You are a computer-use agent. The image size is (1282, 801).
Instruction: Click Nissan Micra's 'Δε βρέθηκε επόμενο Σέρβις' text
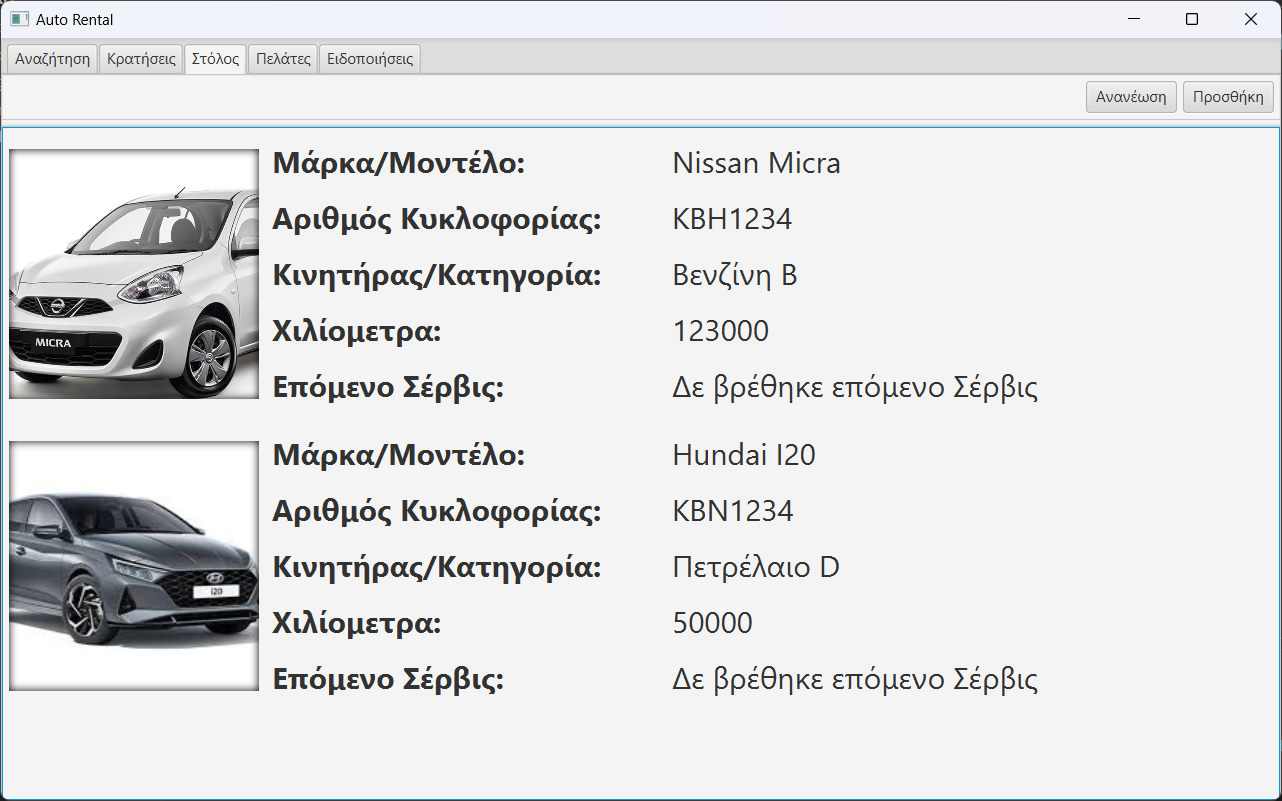click(855, 387)
